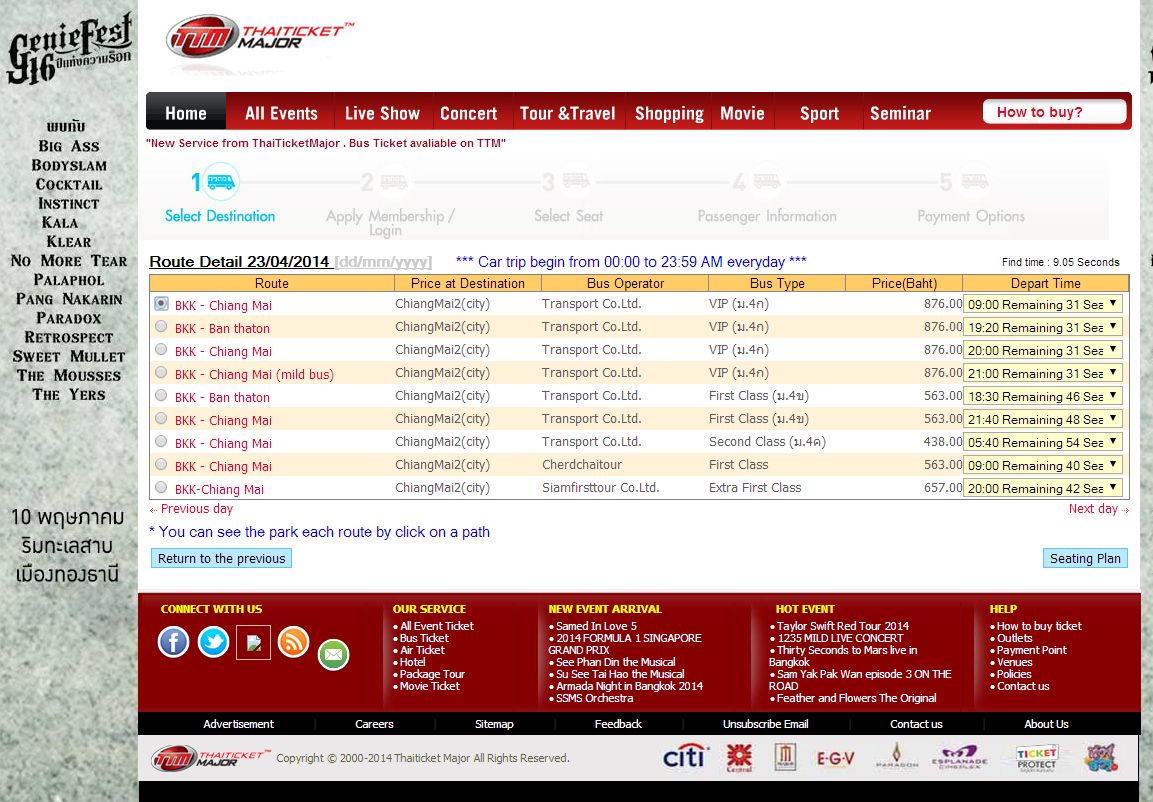1153x802 pixels.
Task: Click the E·G·V sponsor logo
Action: tap(835, 758)
